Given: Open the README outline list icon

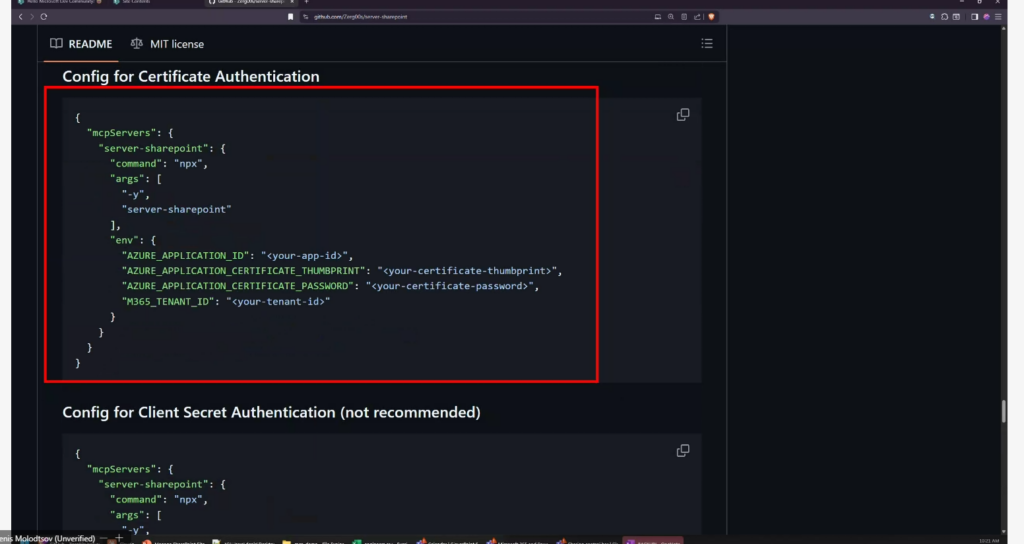Looking at the screenshot, I should coord(707,44).
